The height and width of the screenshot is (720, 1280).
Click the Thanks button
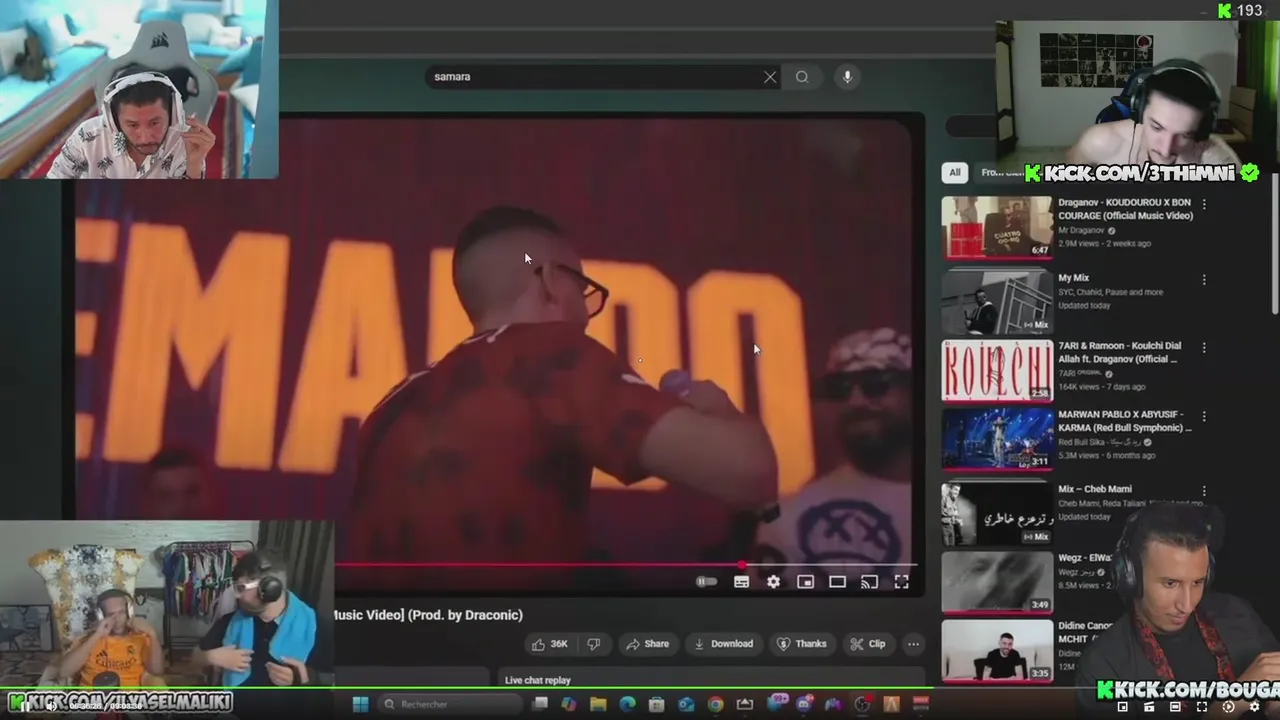pos(802,644)
